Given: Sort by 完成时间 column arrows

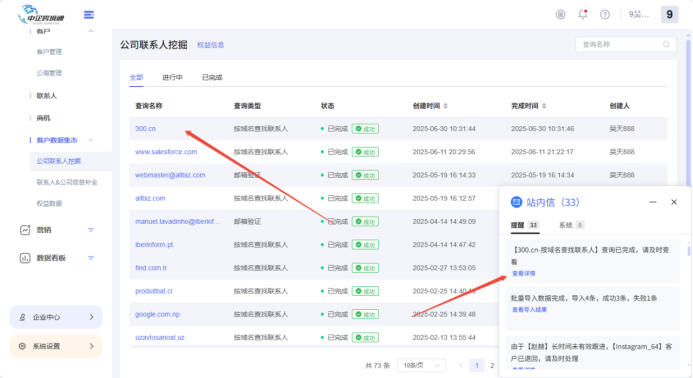Looking at the screenshot, I should [x=544, y=106].
